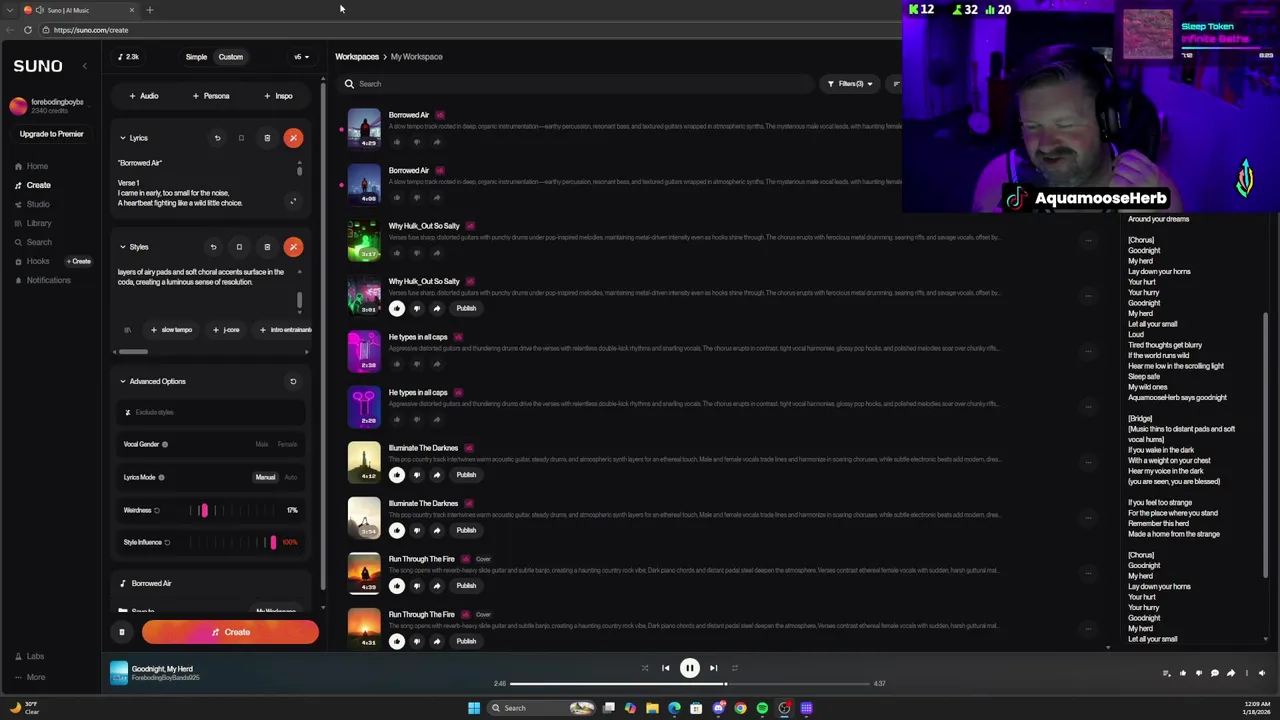
Task: Click the square icon in the Styles header
Action: pos(239,247)
